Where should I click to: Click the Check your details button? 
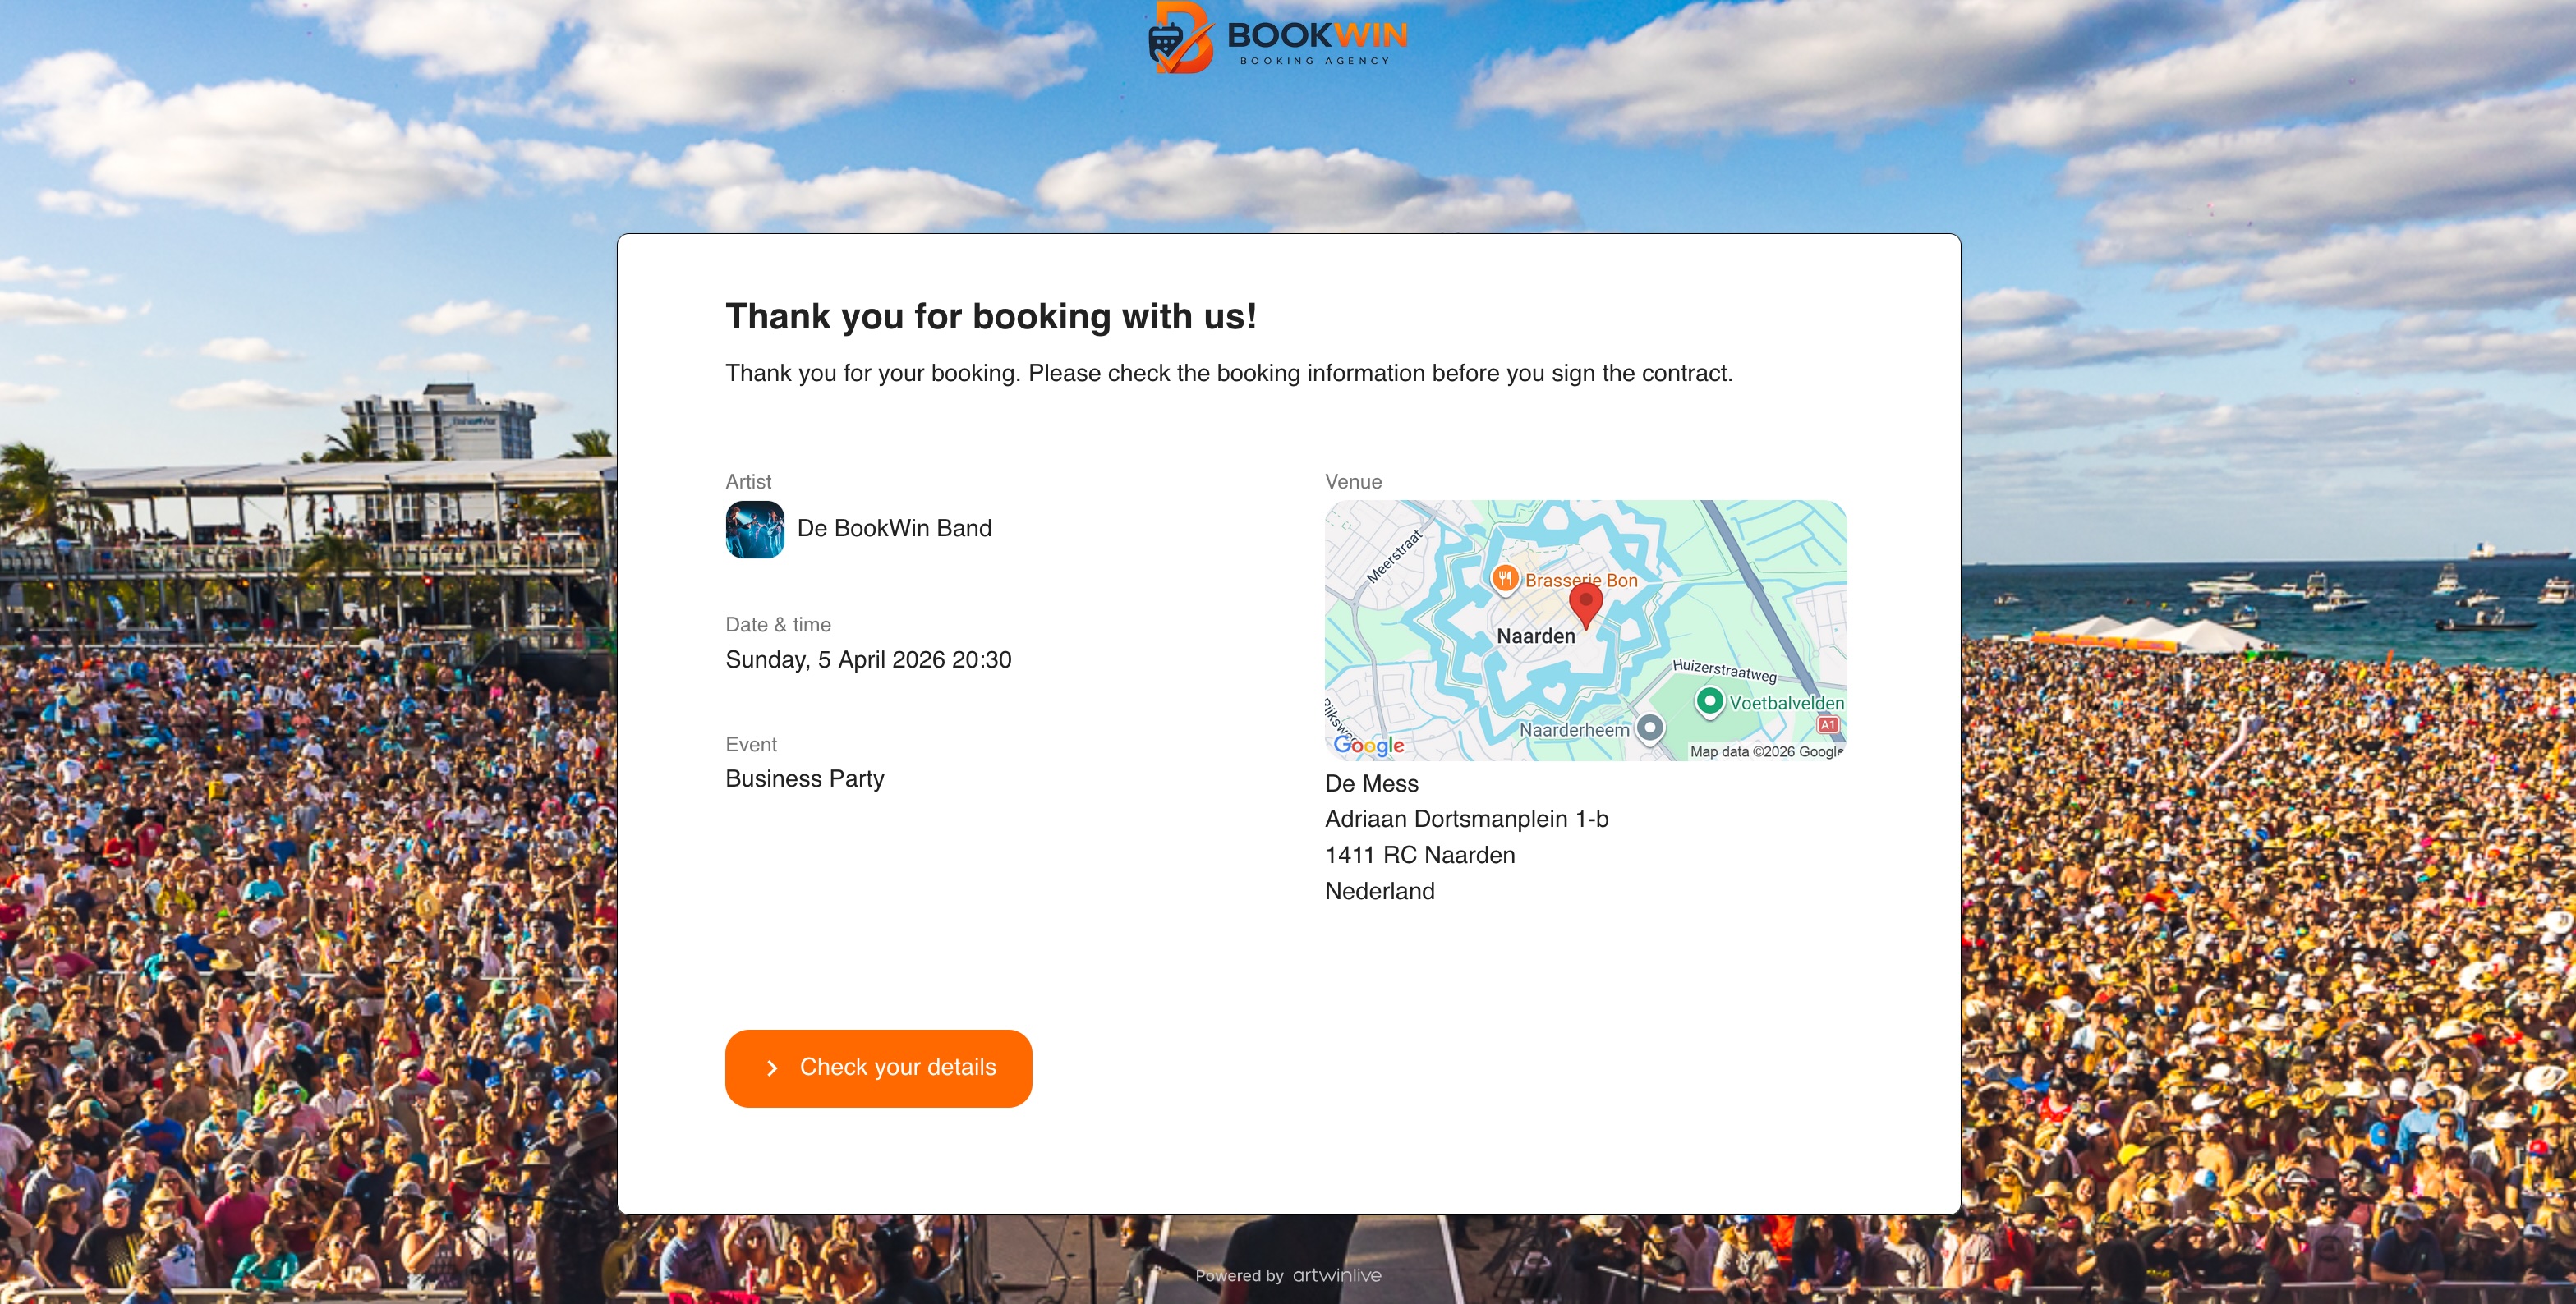point(878,1068)
